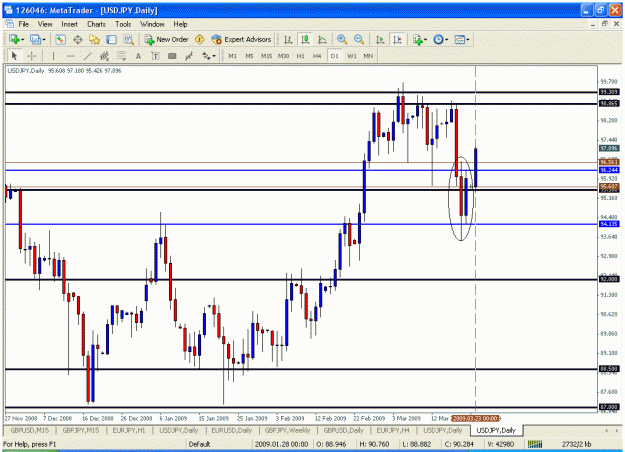The width and height of the screenshot is (625, 452).
Task: Switch to EURUSD,Daily chart tab
Action: [x=232, y=430]
